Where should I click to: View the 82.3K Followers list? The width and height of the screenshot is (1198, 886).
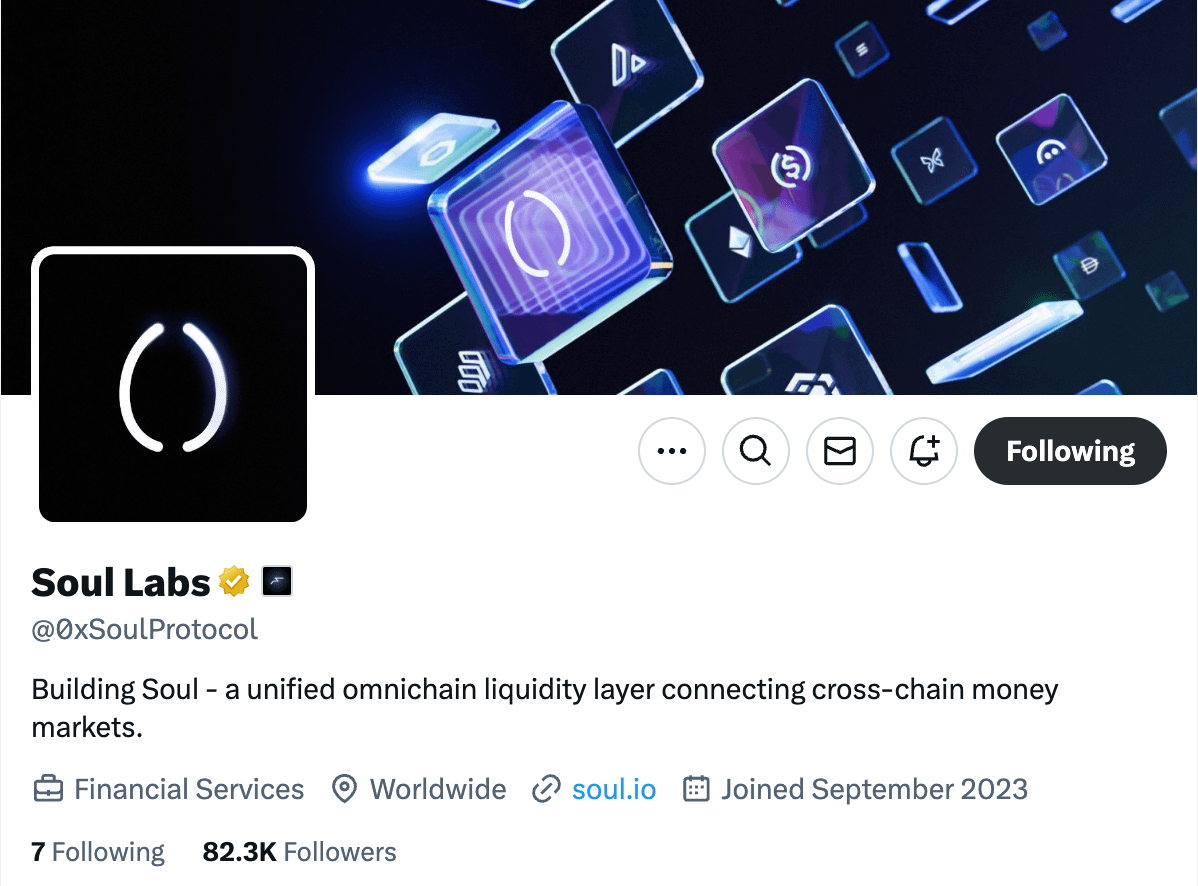click(x=300, y=852)
